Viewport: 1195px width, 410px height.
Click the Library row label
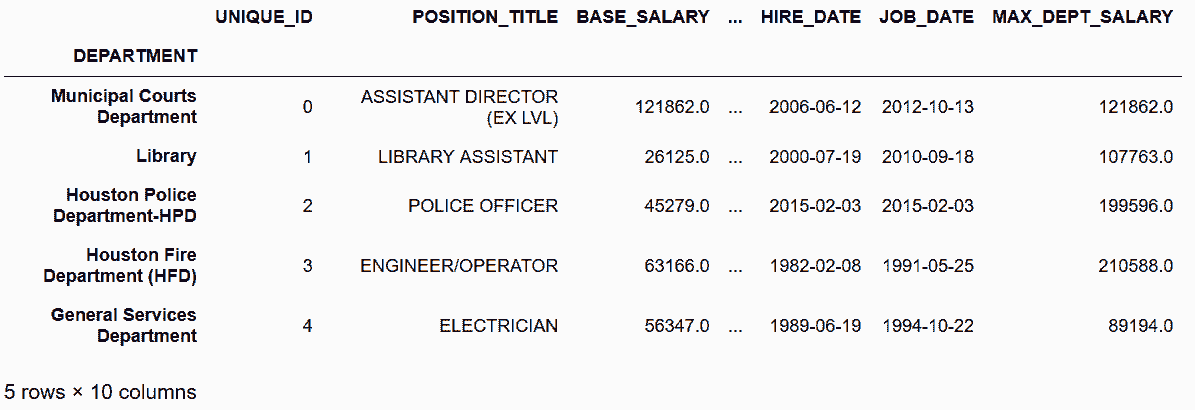tap(166, 156)
